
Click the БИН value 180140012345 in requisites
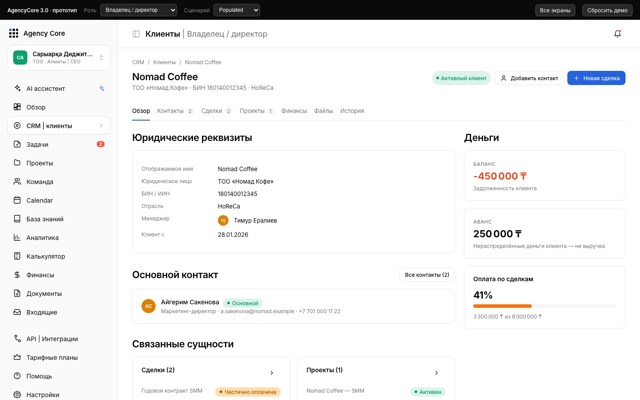coord(238,193)
